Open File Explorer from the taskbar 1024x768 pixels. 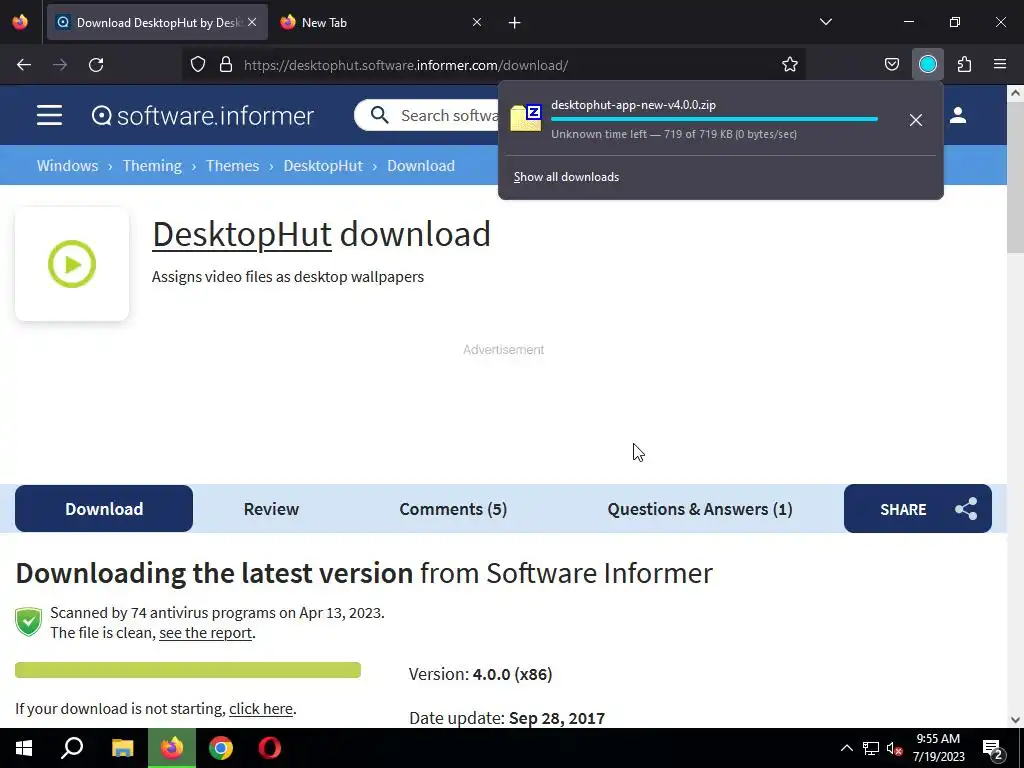(122, 748)
